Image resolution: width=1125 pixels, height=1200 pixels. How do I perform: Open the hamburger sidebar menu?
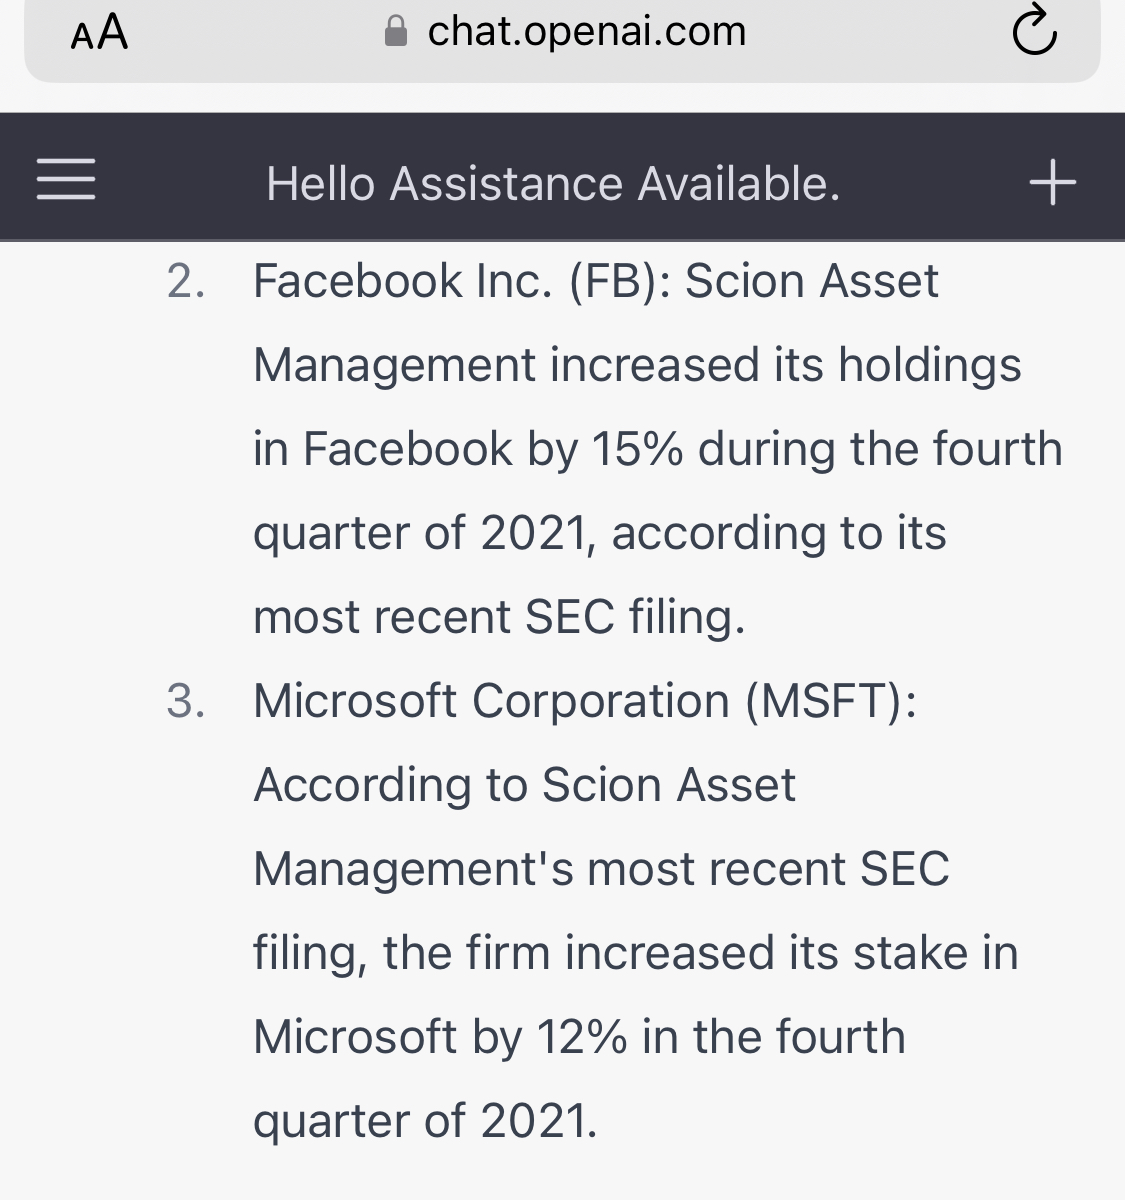click(x=66, y=180)
